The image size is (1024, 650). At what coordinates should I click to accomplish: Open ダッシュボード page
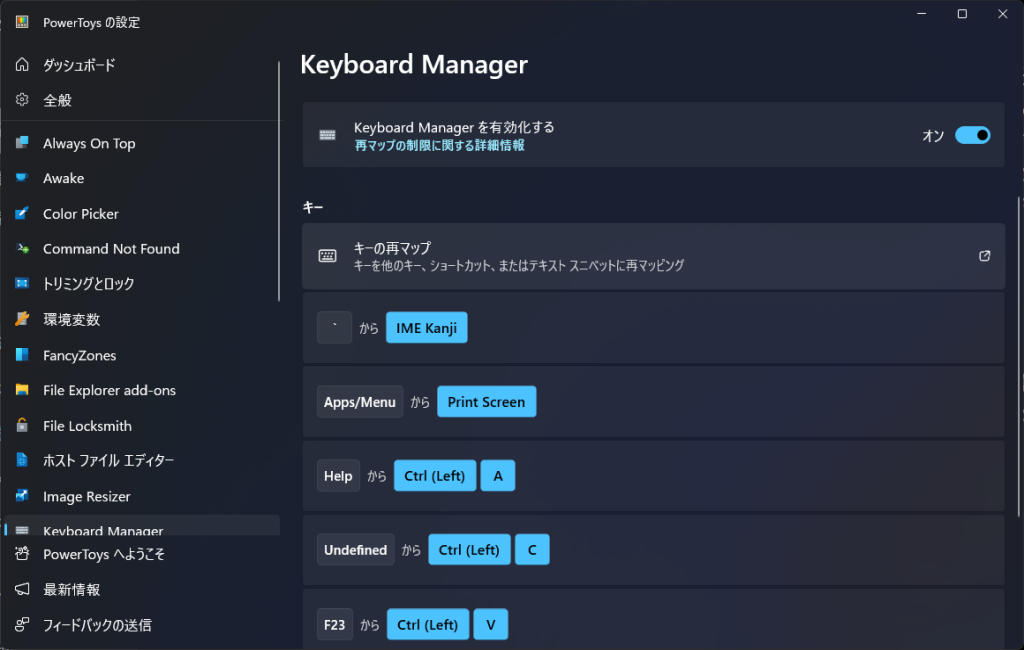point(142,64)
